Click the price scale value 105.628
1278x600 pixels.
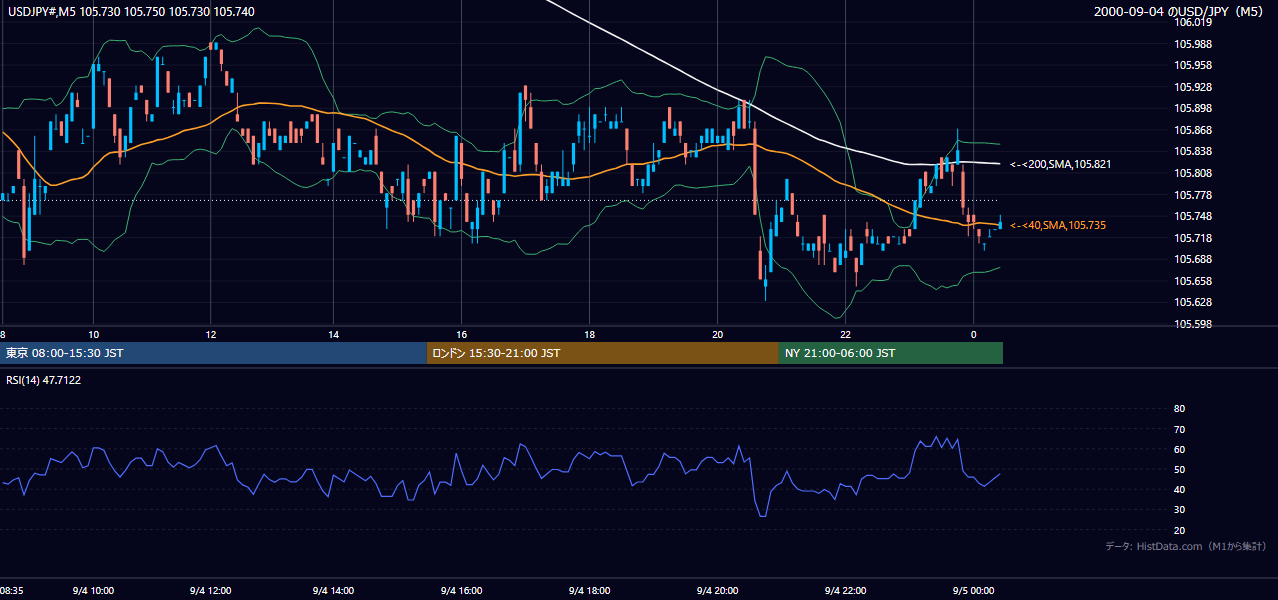pyautogui.click(x=1192, y=302)
